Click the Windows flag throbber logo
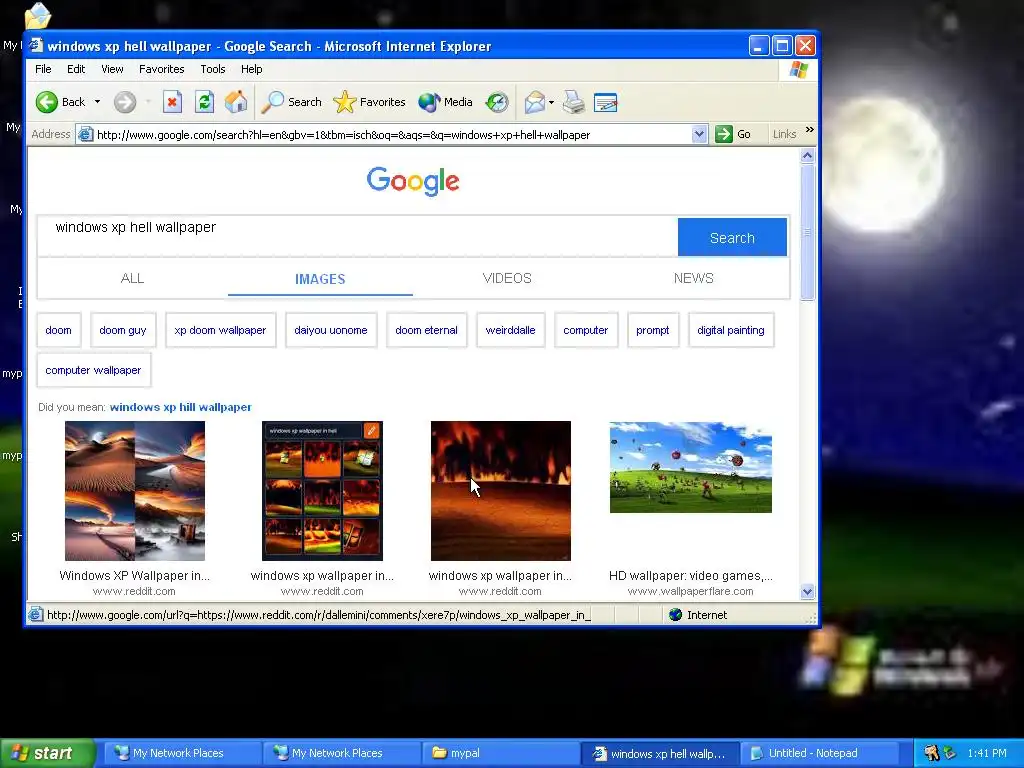1024x768 pixels. coord(798,69)
